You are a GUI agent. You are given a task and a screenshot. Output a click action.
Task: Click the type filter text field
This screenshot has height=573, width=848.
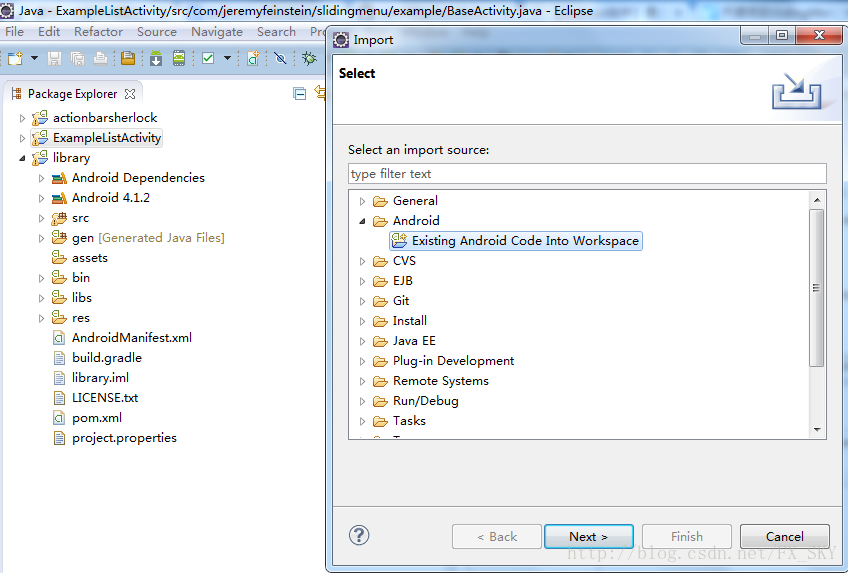(x=587, y=174)
